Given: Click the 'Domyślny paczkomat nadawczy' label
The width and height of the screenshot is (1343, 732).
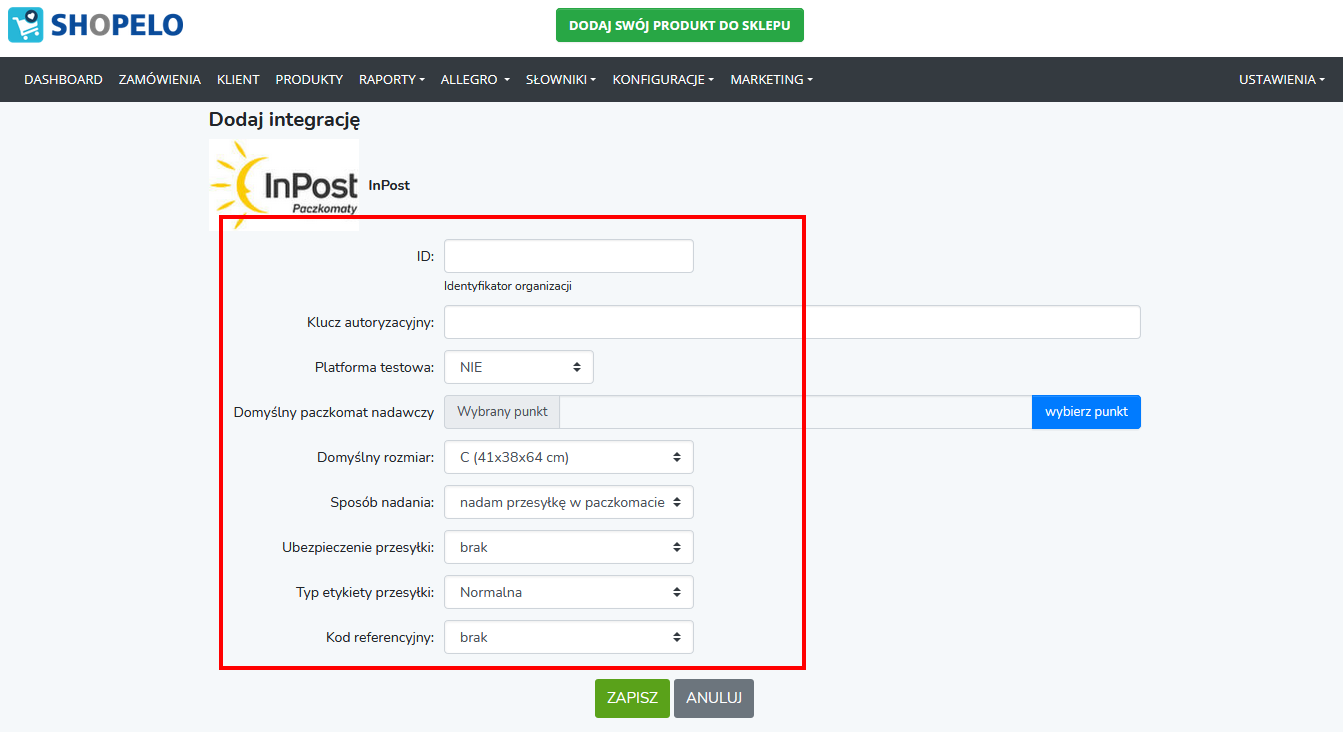Looking at the screenshot, I should tap(334, 412).
